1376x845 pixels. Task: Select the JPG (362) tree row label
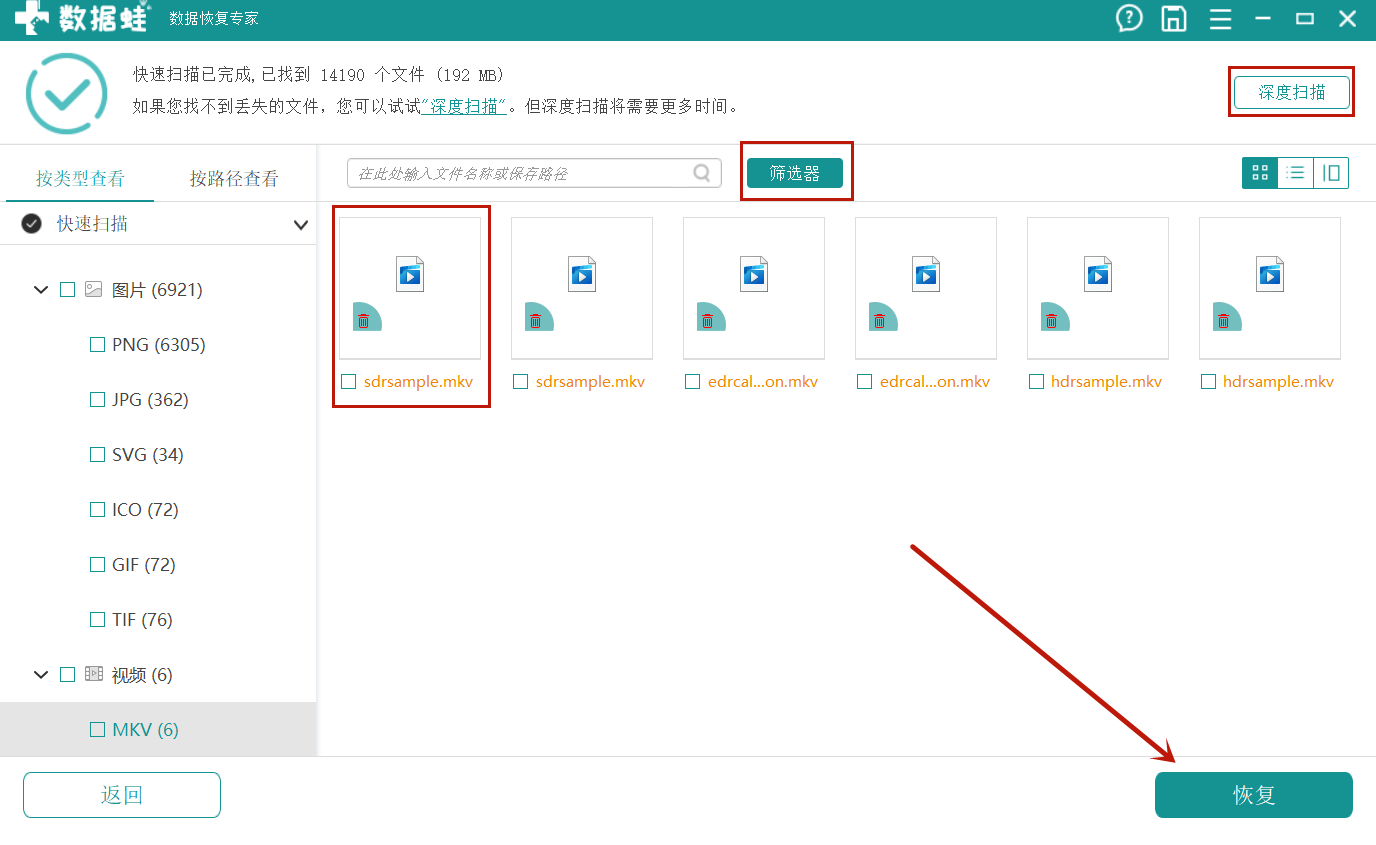(150, 400)
